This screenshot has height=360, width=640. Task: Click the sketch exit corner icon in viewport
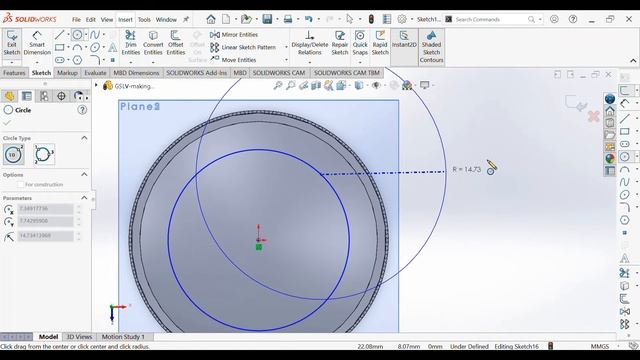pyautogui.click(x=576, y=103)
